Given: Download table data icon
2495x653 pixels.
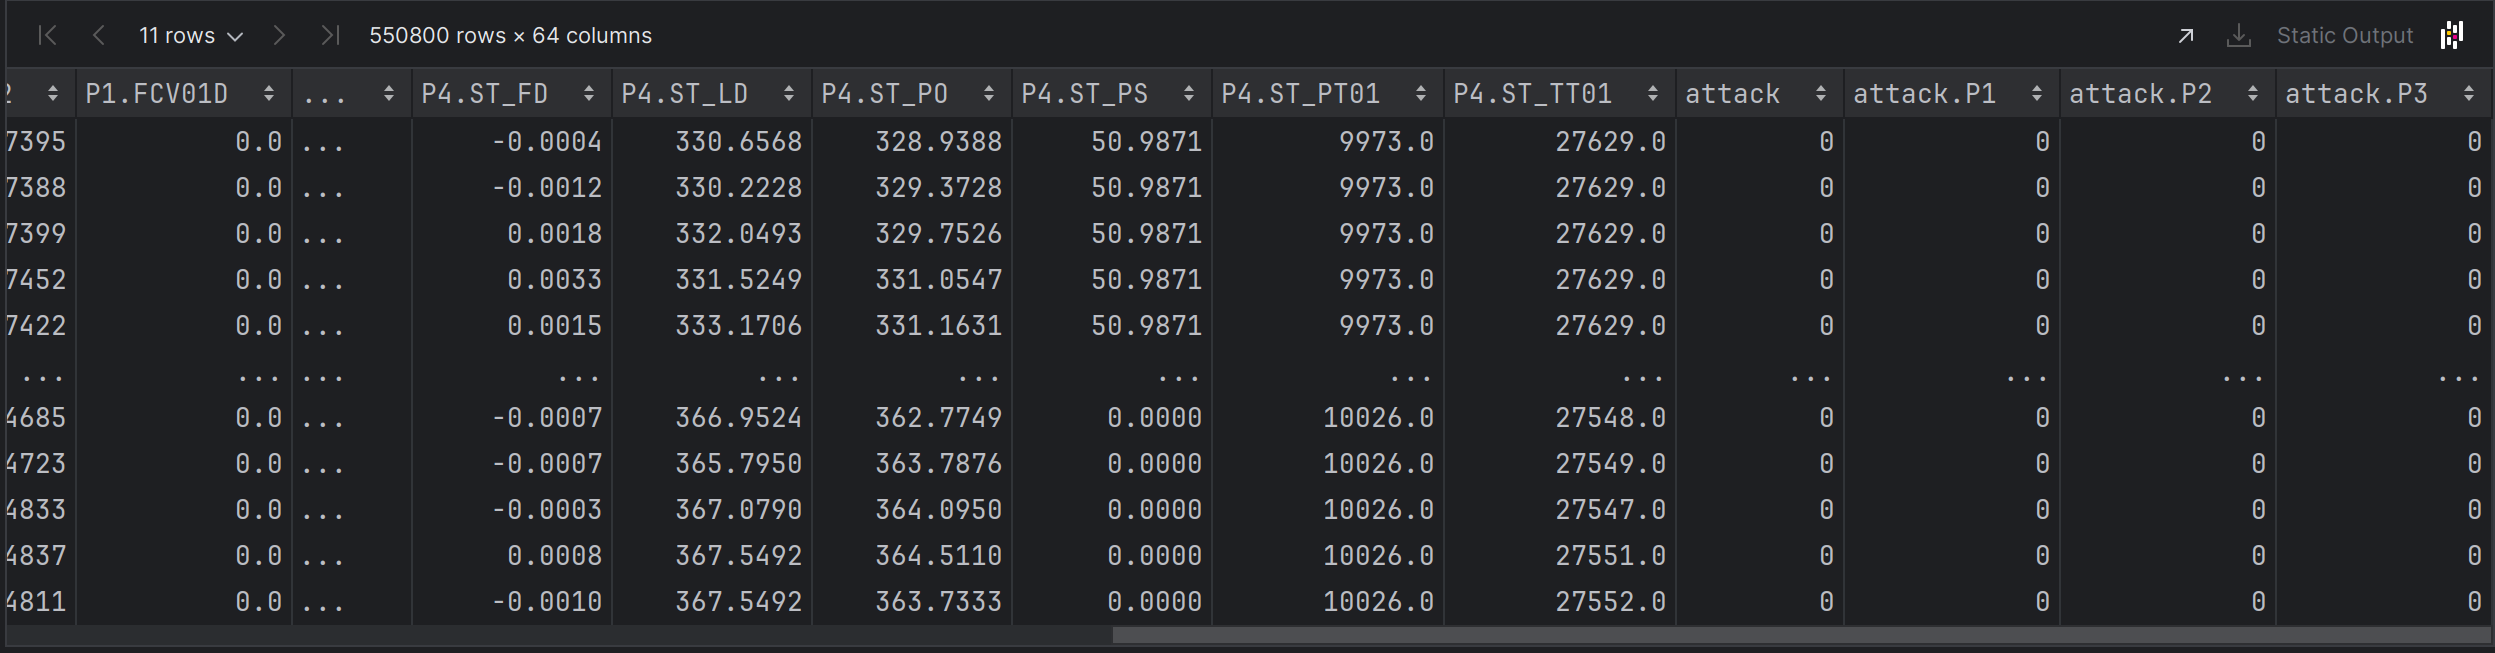Looking at the screenshot, I should [x=2238, y=36].
